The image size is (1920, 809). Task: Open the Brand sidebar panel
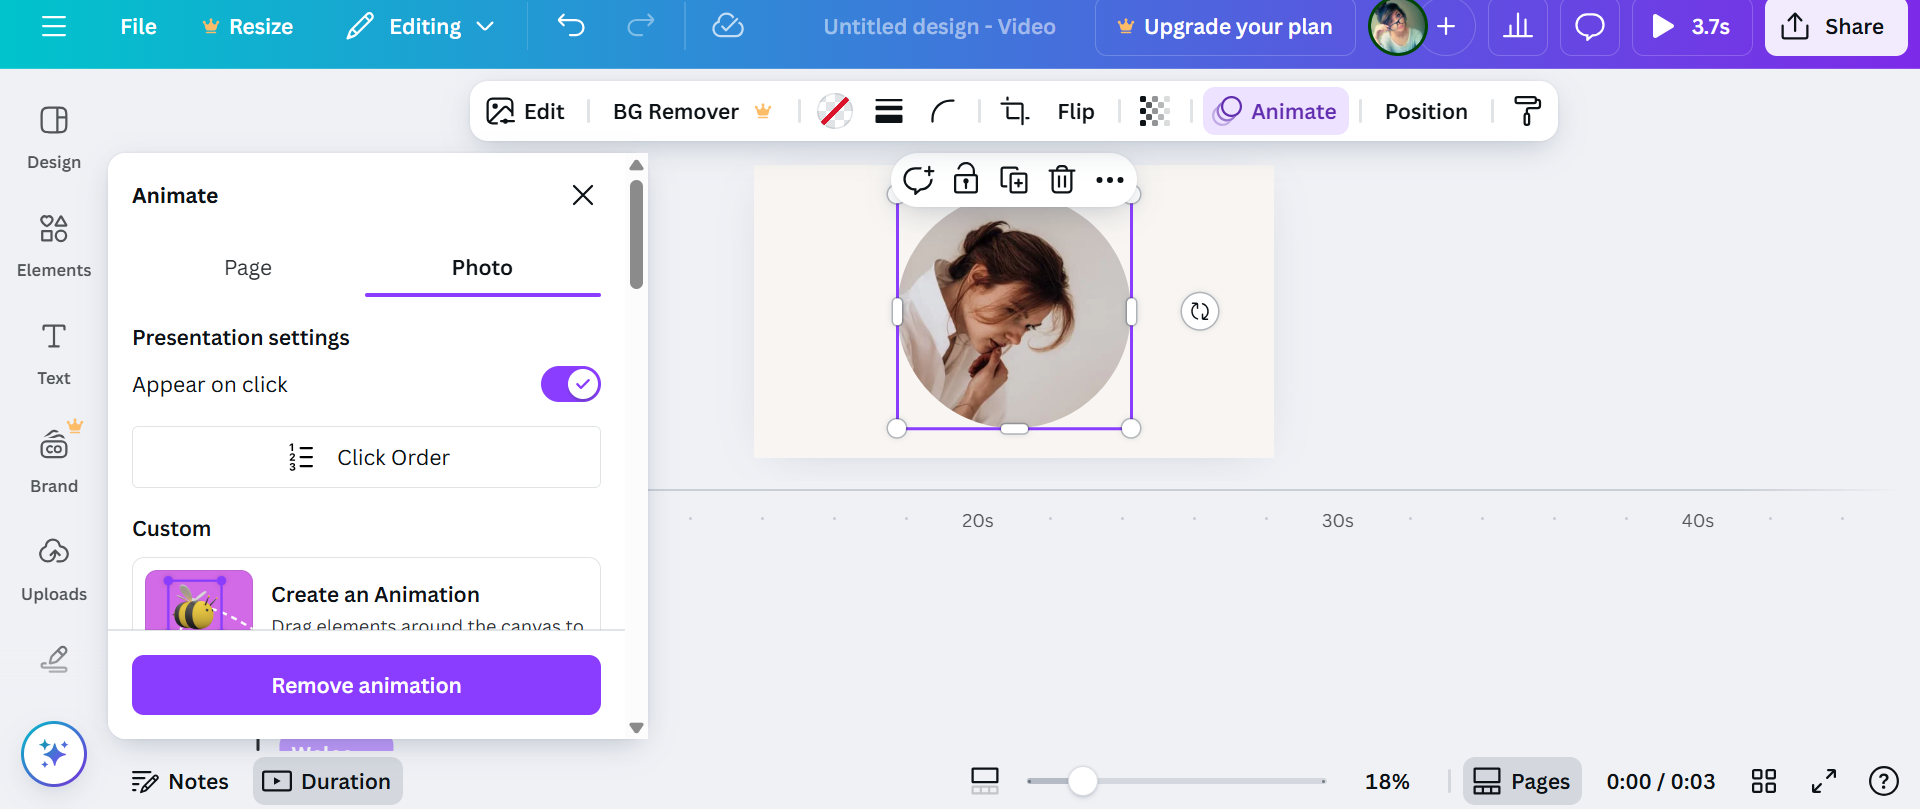coord(54,462)
